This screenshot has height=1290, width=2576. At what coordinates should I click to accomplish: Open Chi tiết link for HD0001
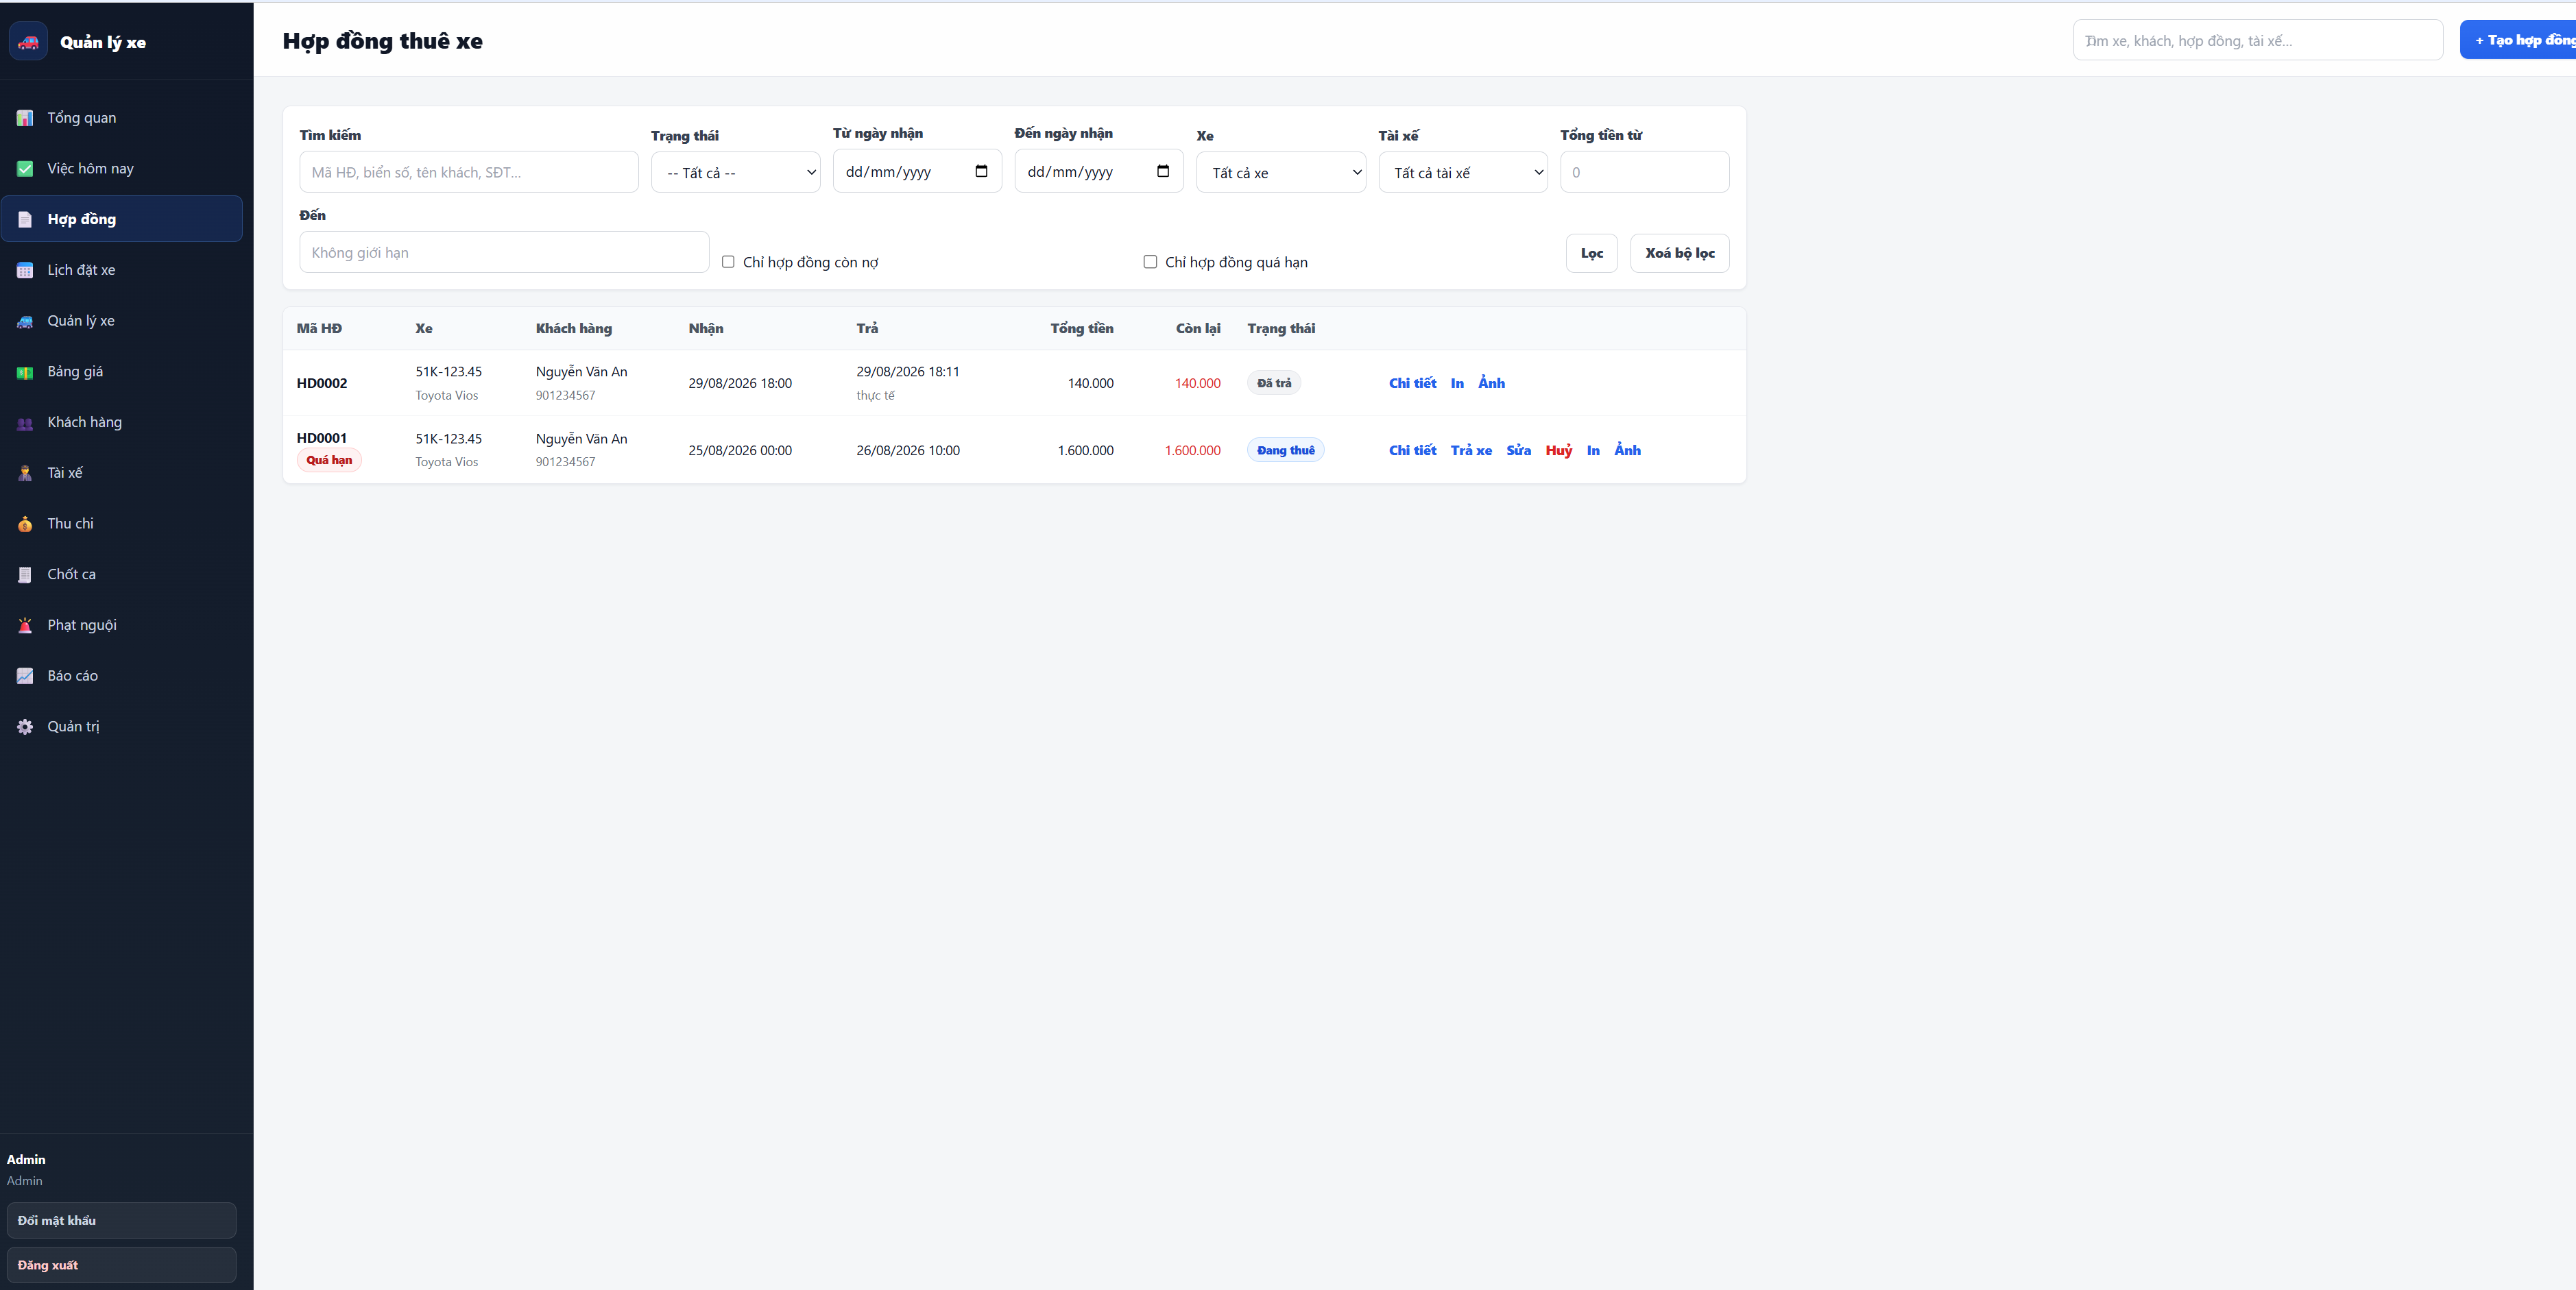[1412, 450]
